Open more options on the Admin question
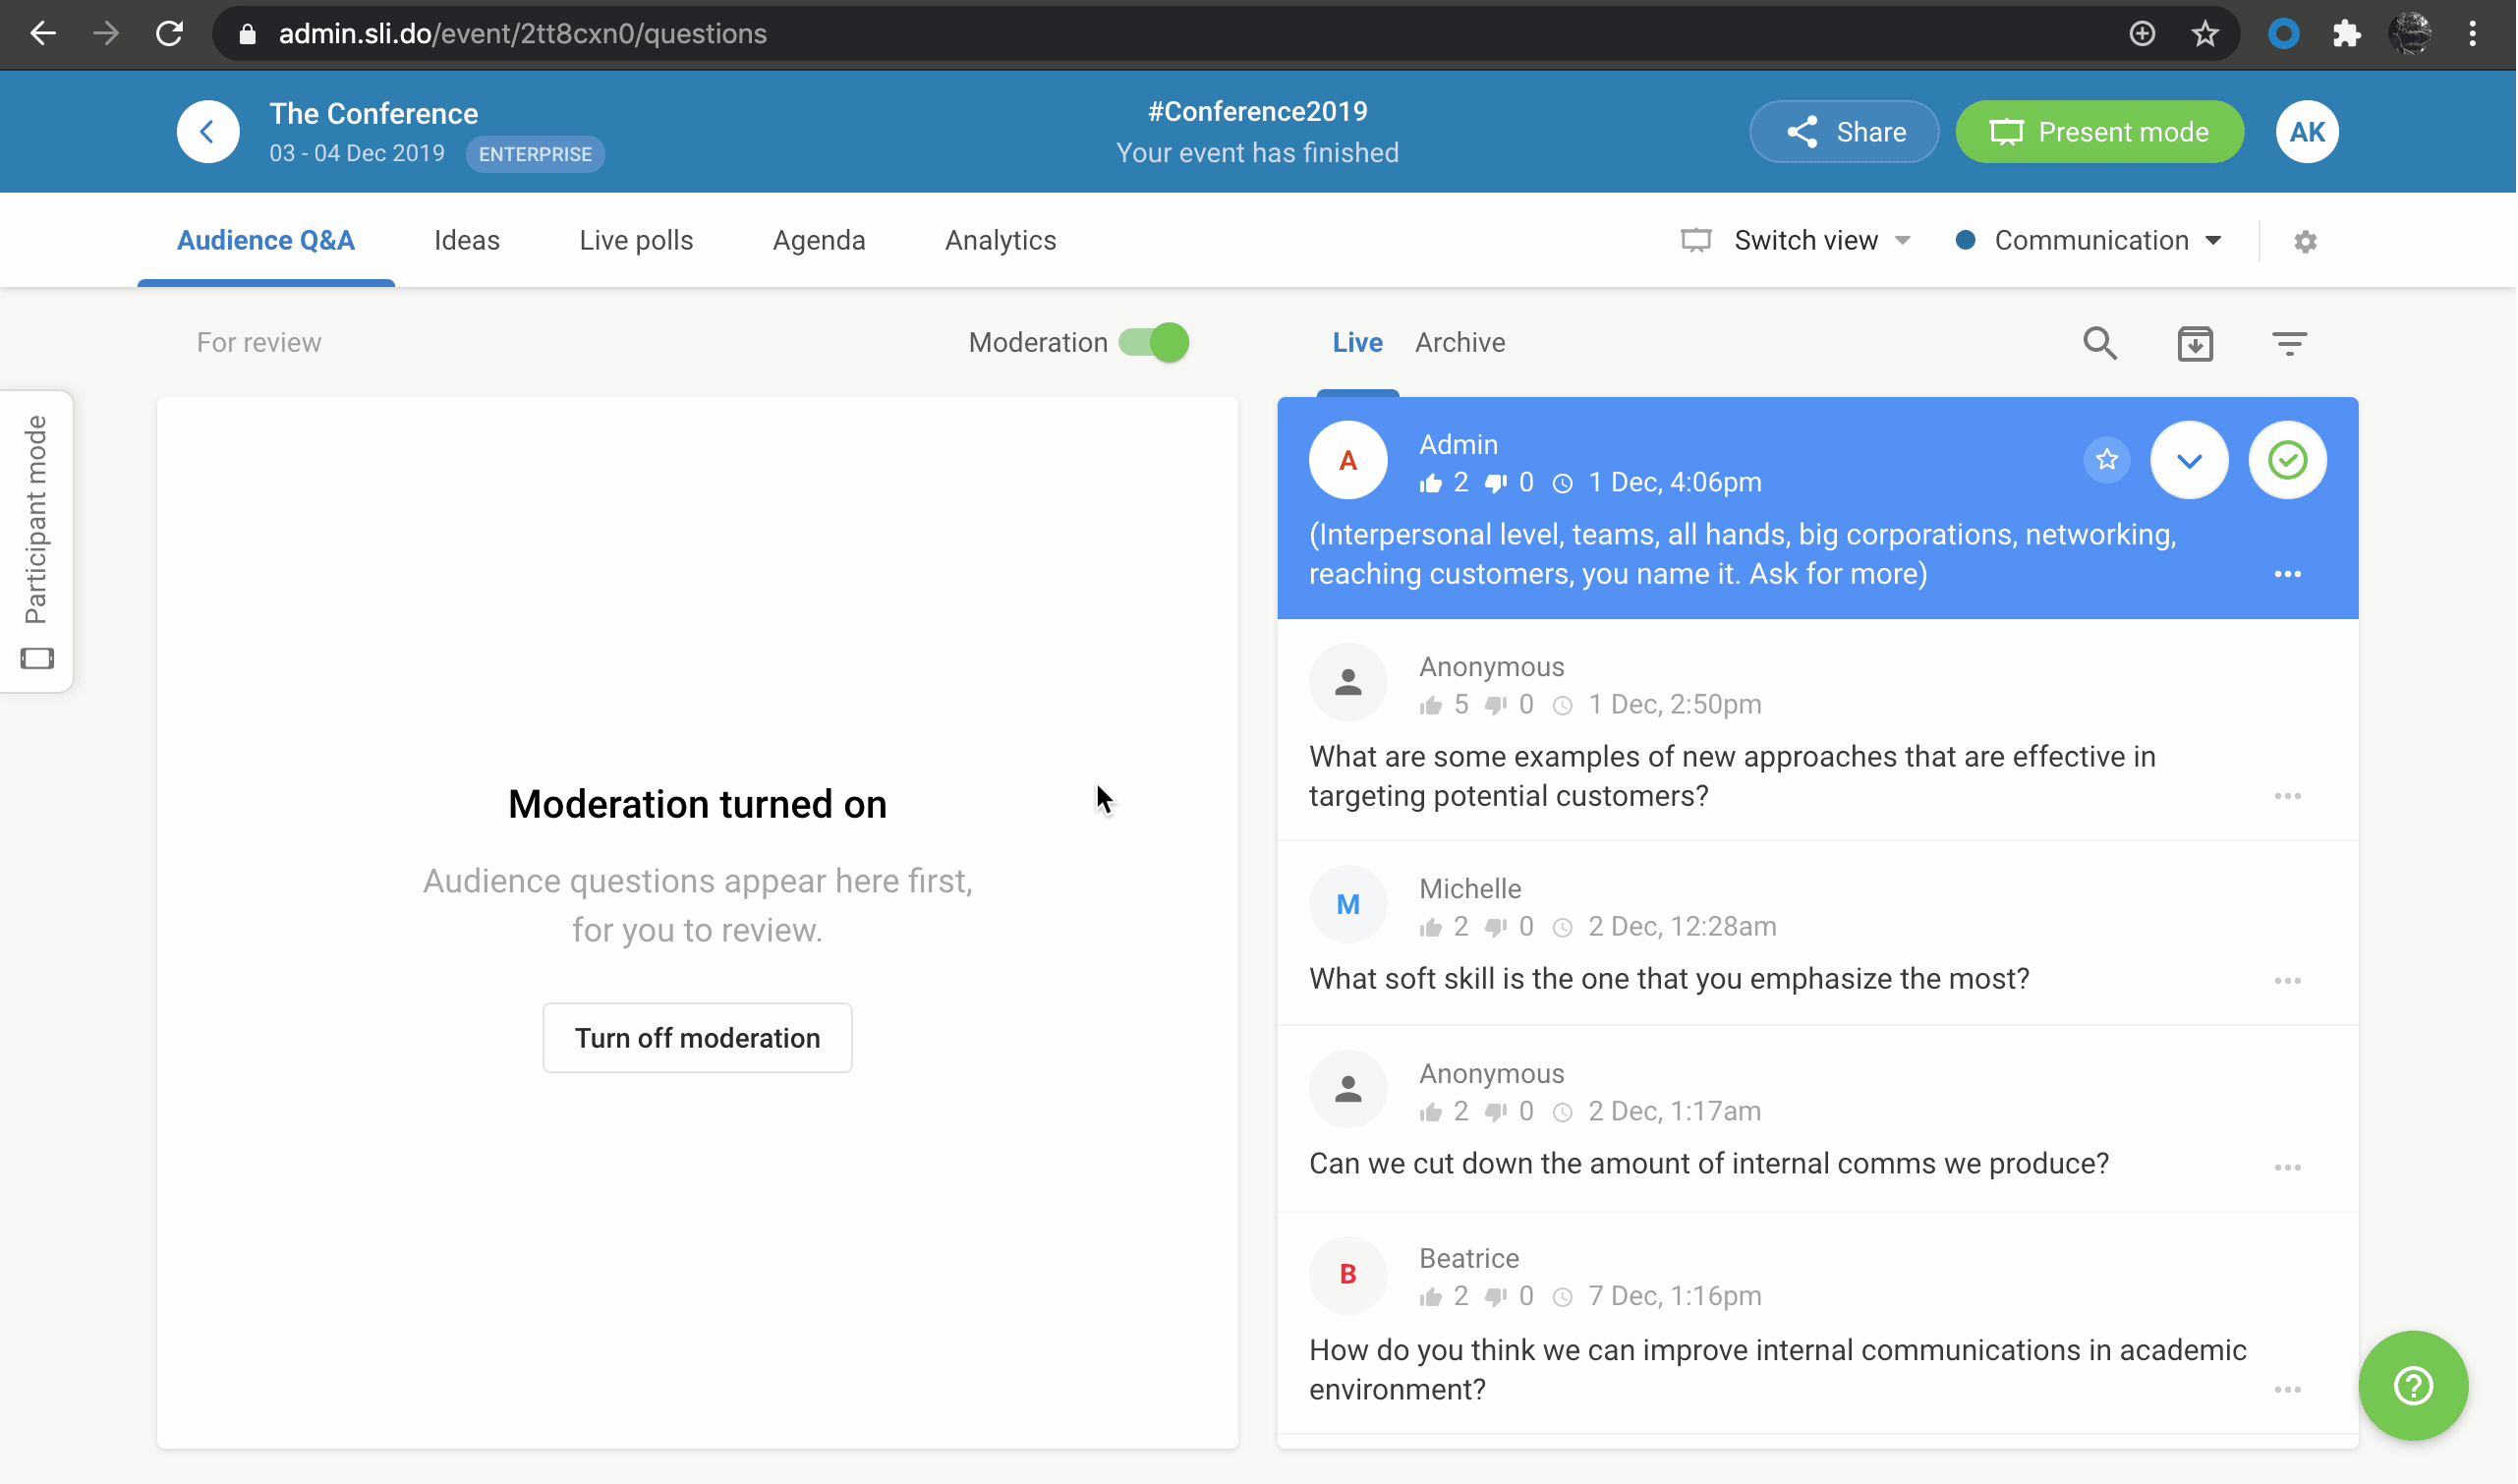This screenshot has width=2518, height=1484. [2287, 574]
